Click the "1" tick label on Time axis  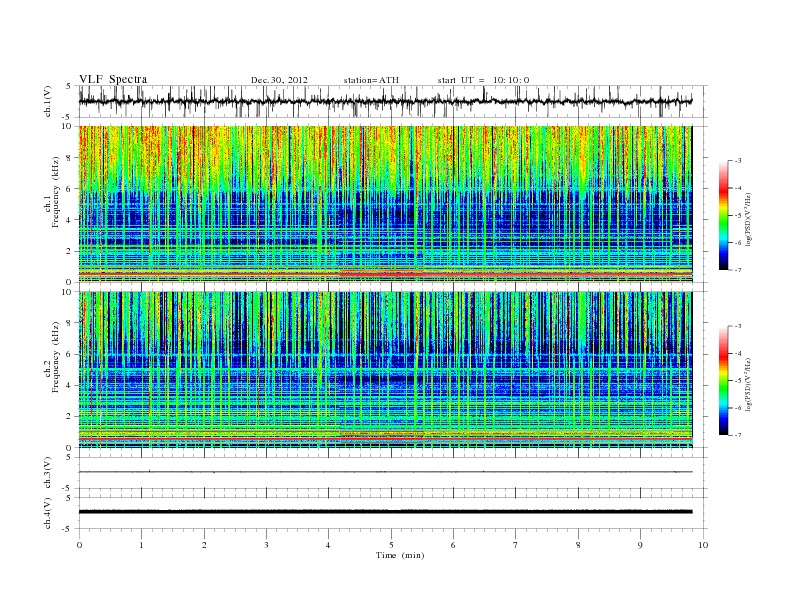click(x=141, y=545)
